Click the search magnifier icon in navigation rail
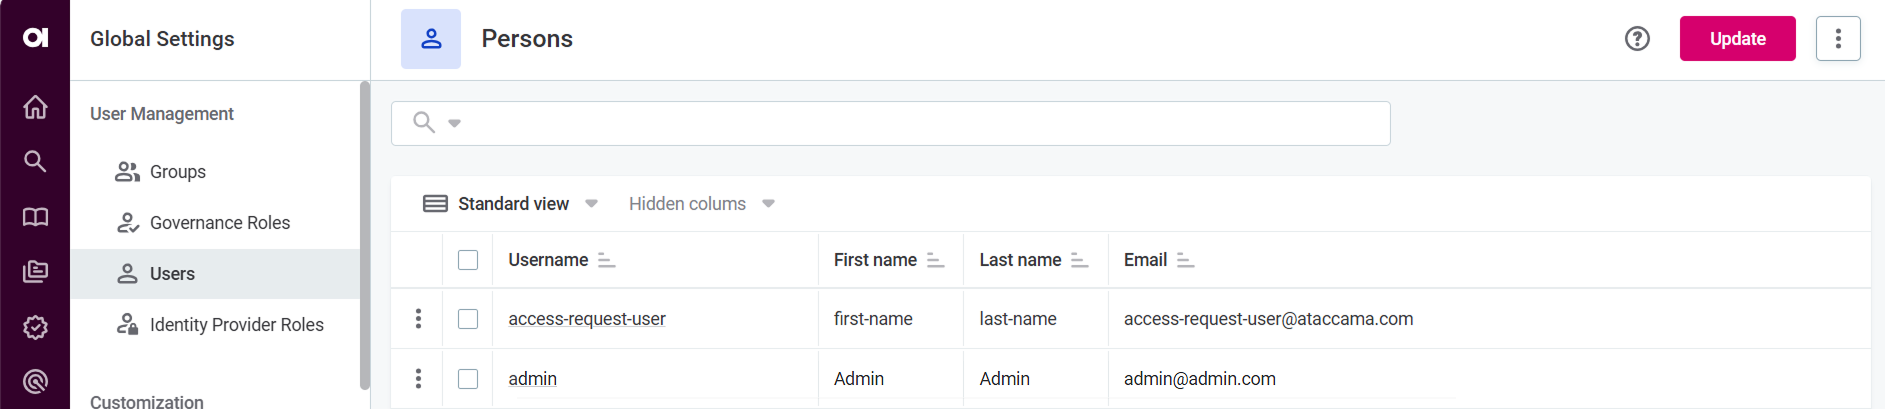Viewport: 1885px width, 409px height. (35, 161)
